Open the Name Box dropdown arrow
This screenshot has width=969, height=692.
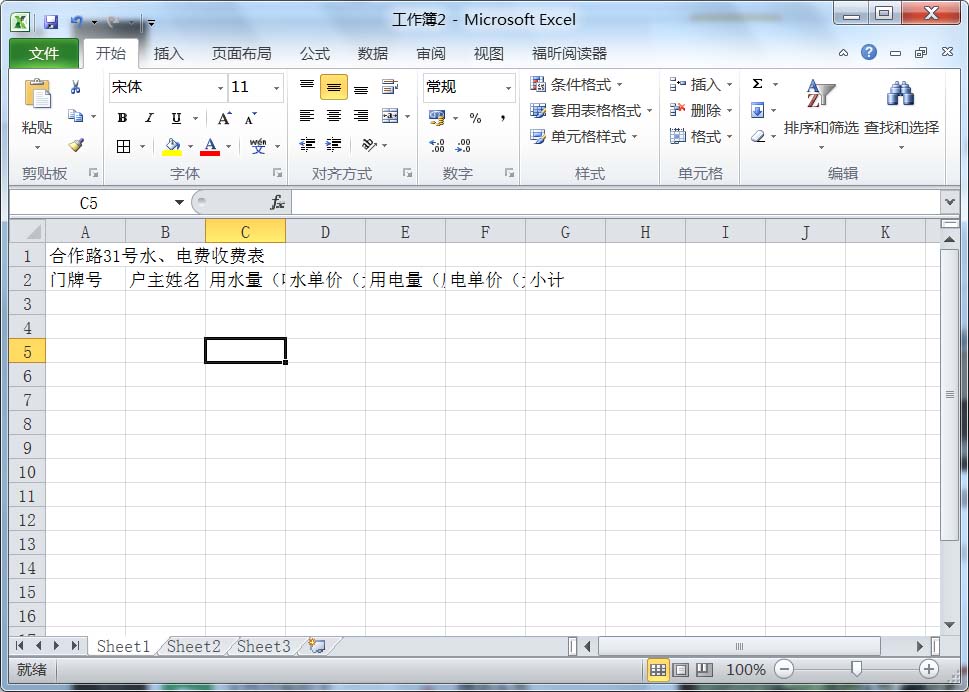[179, 203]
